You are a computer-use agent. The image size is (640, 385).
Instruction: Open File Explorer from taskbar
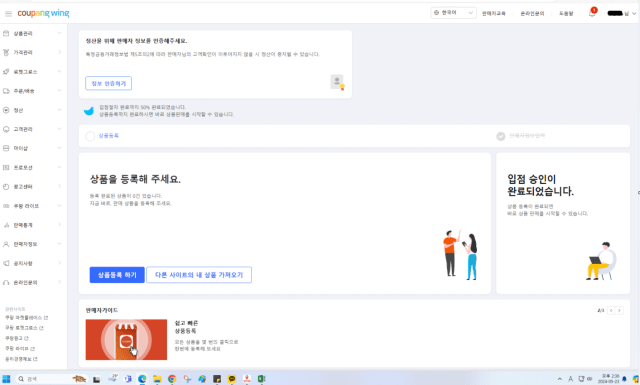click(157, 379)
